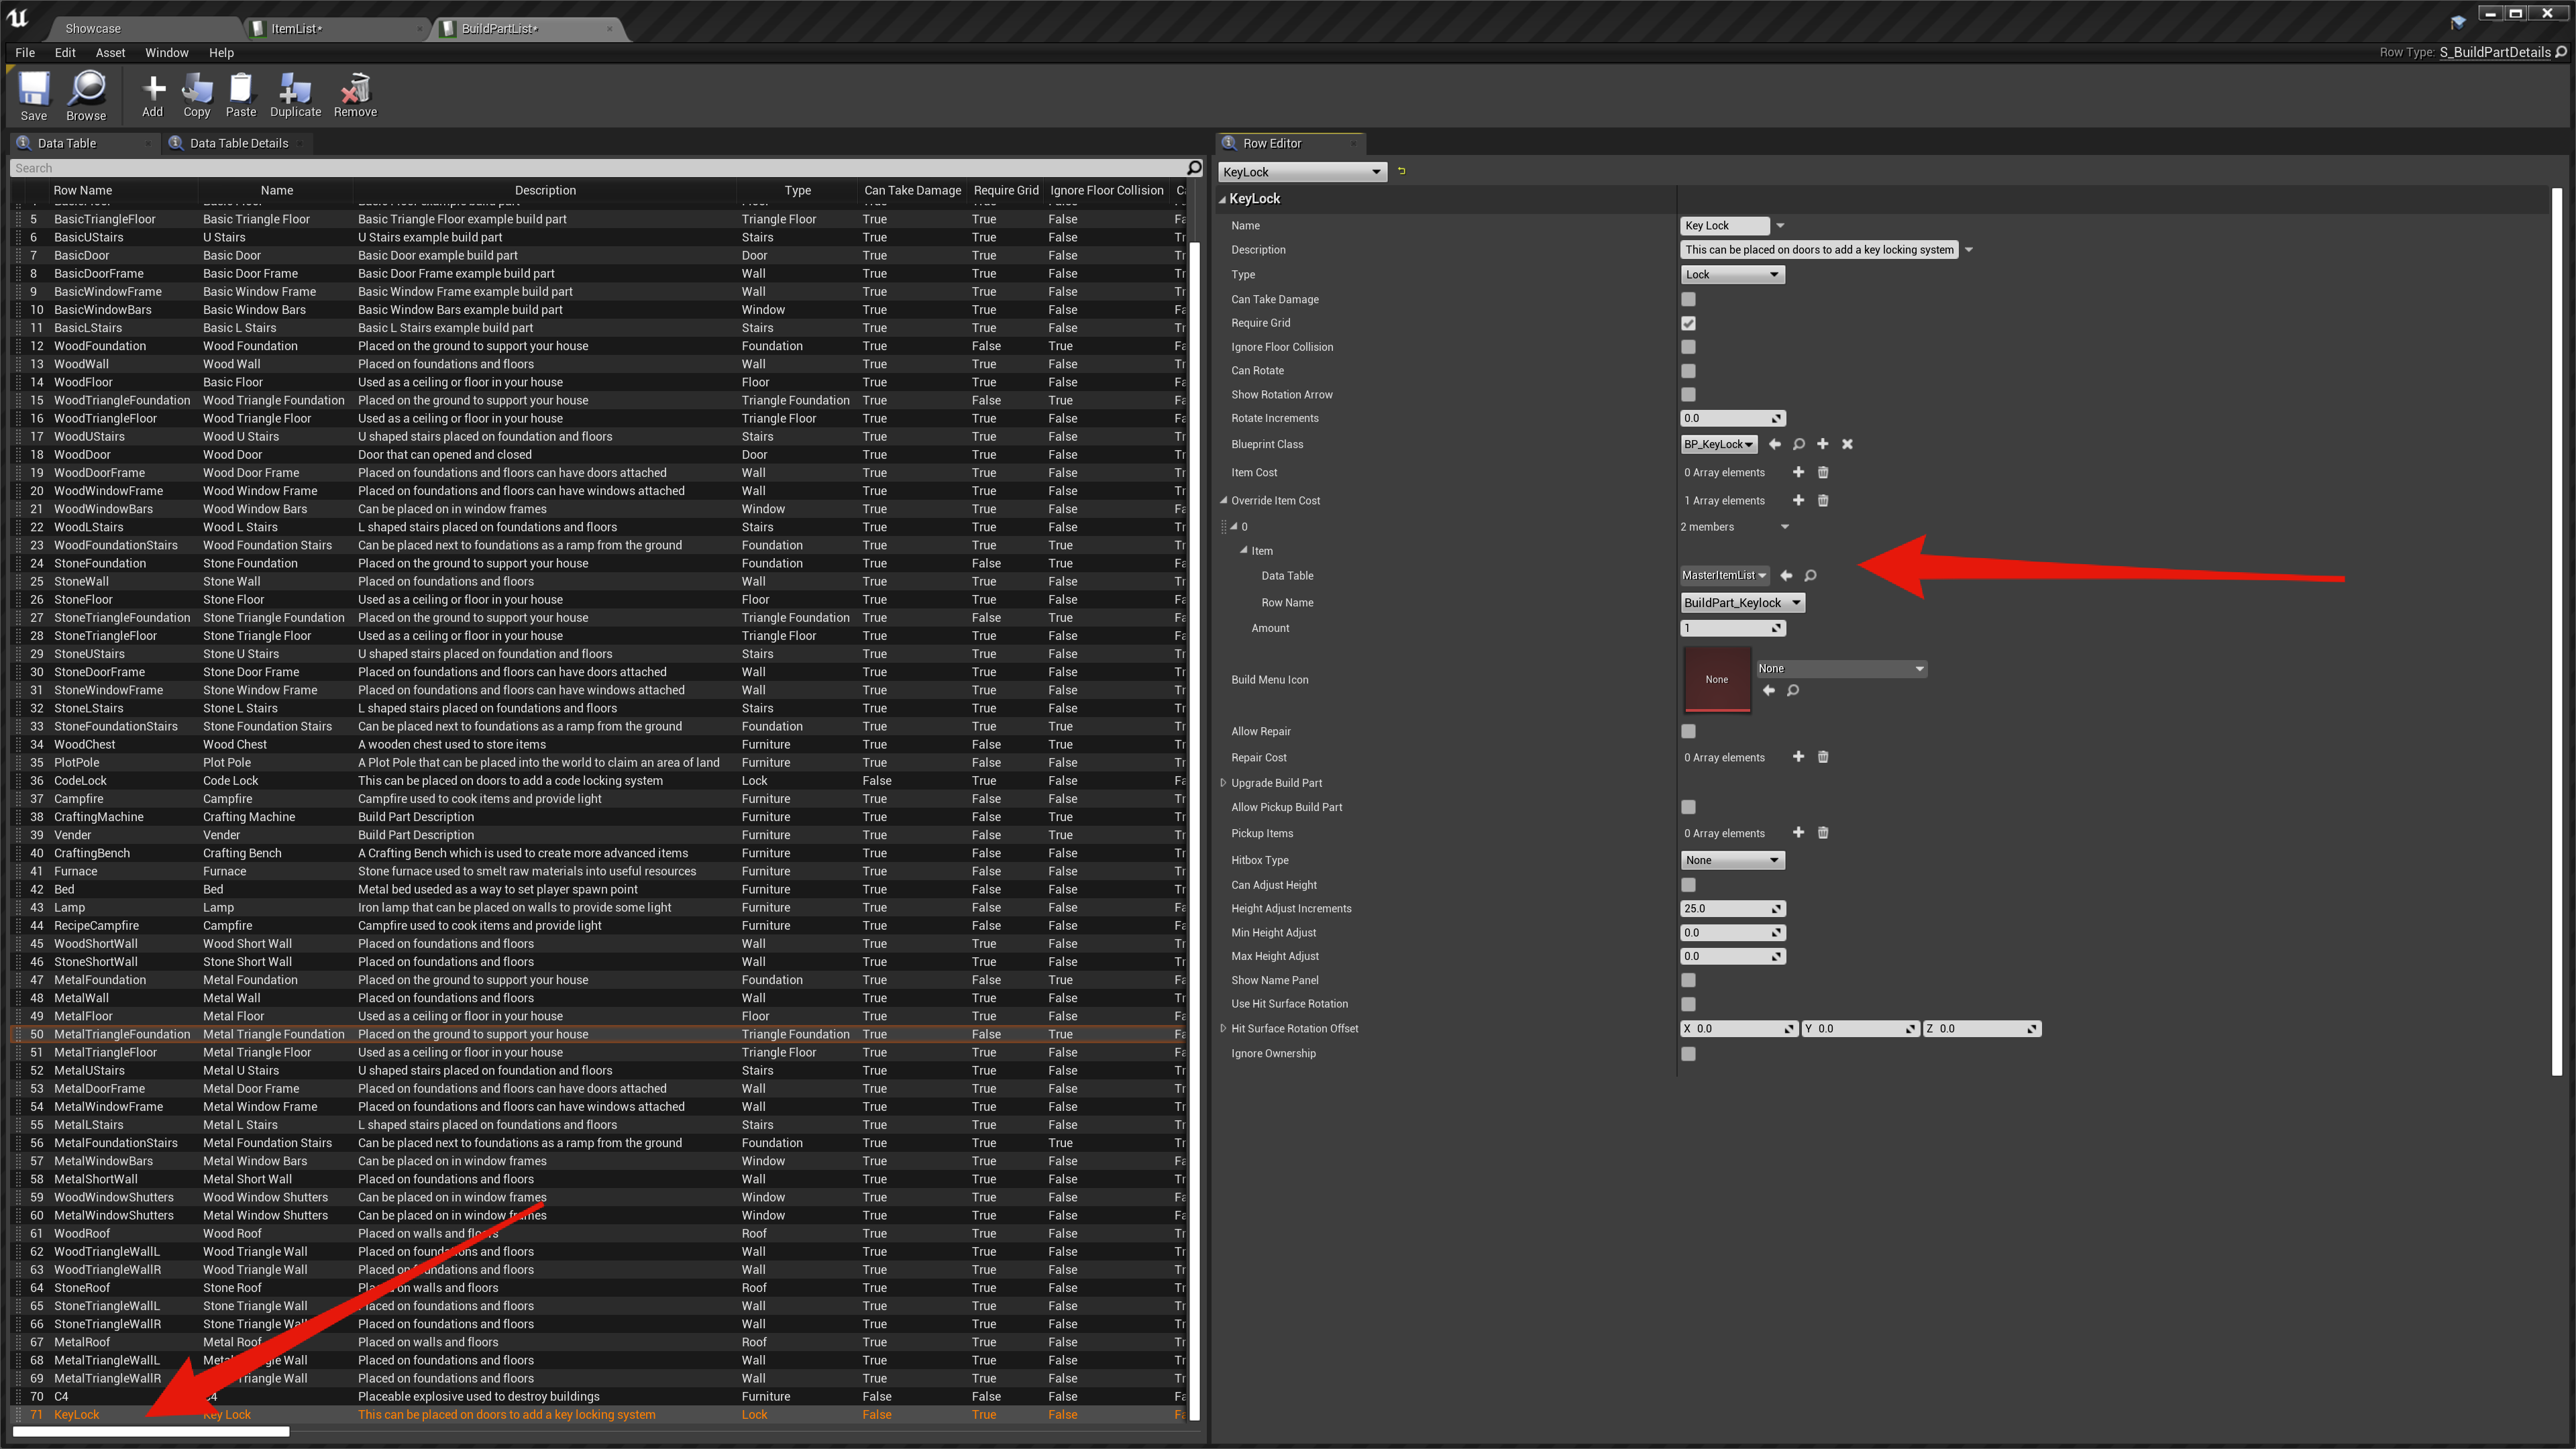Enable the Can Take Damage checkbox
2576x1449 pixels.
1688,299
